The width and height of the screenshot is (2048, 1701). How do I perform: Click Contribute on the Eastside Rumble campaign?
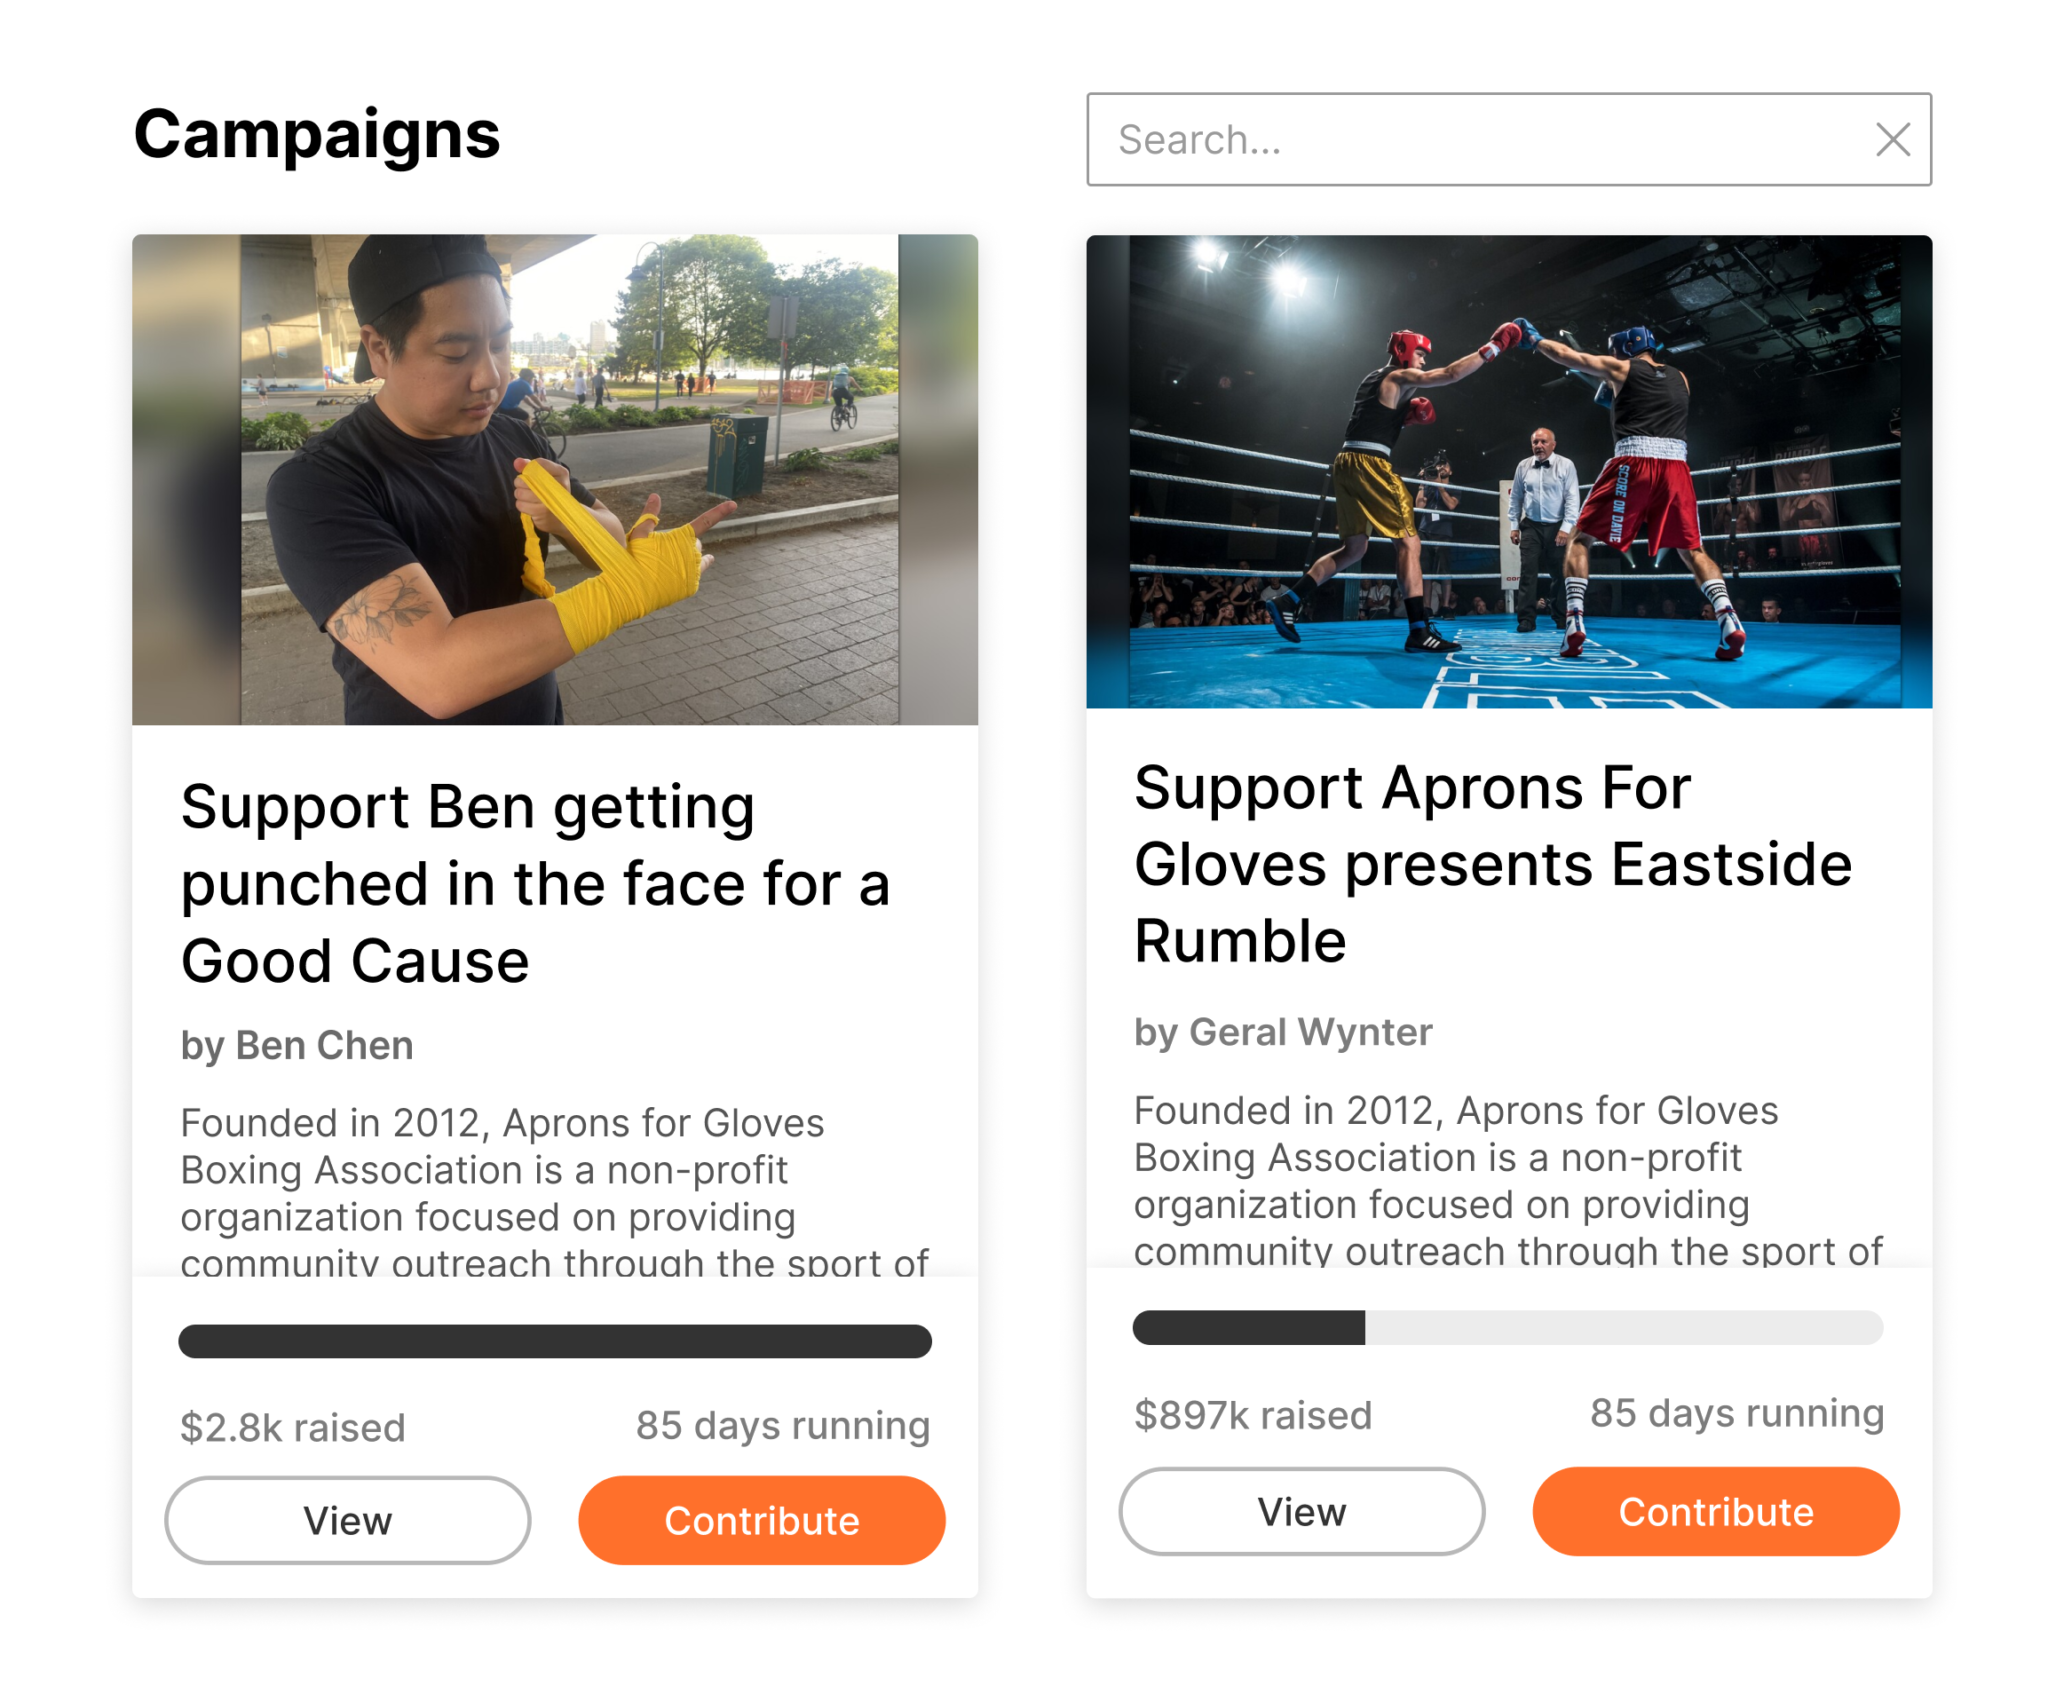click(x=1716, y=1511)
